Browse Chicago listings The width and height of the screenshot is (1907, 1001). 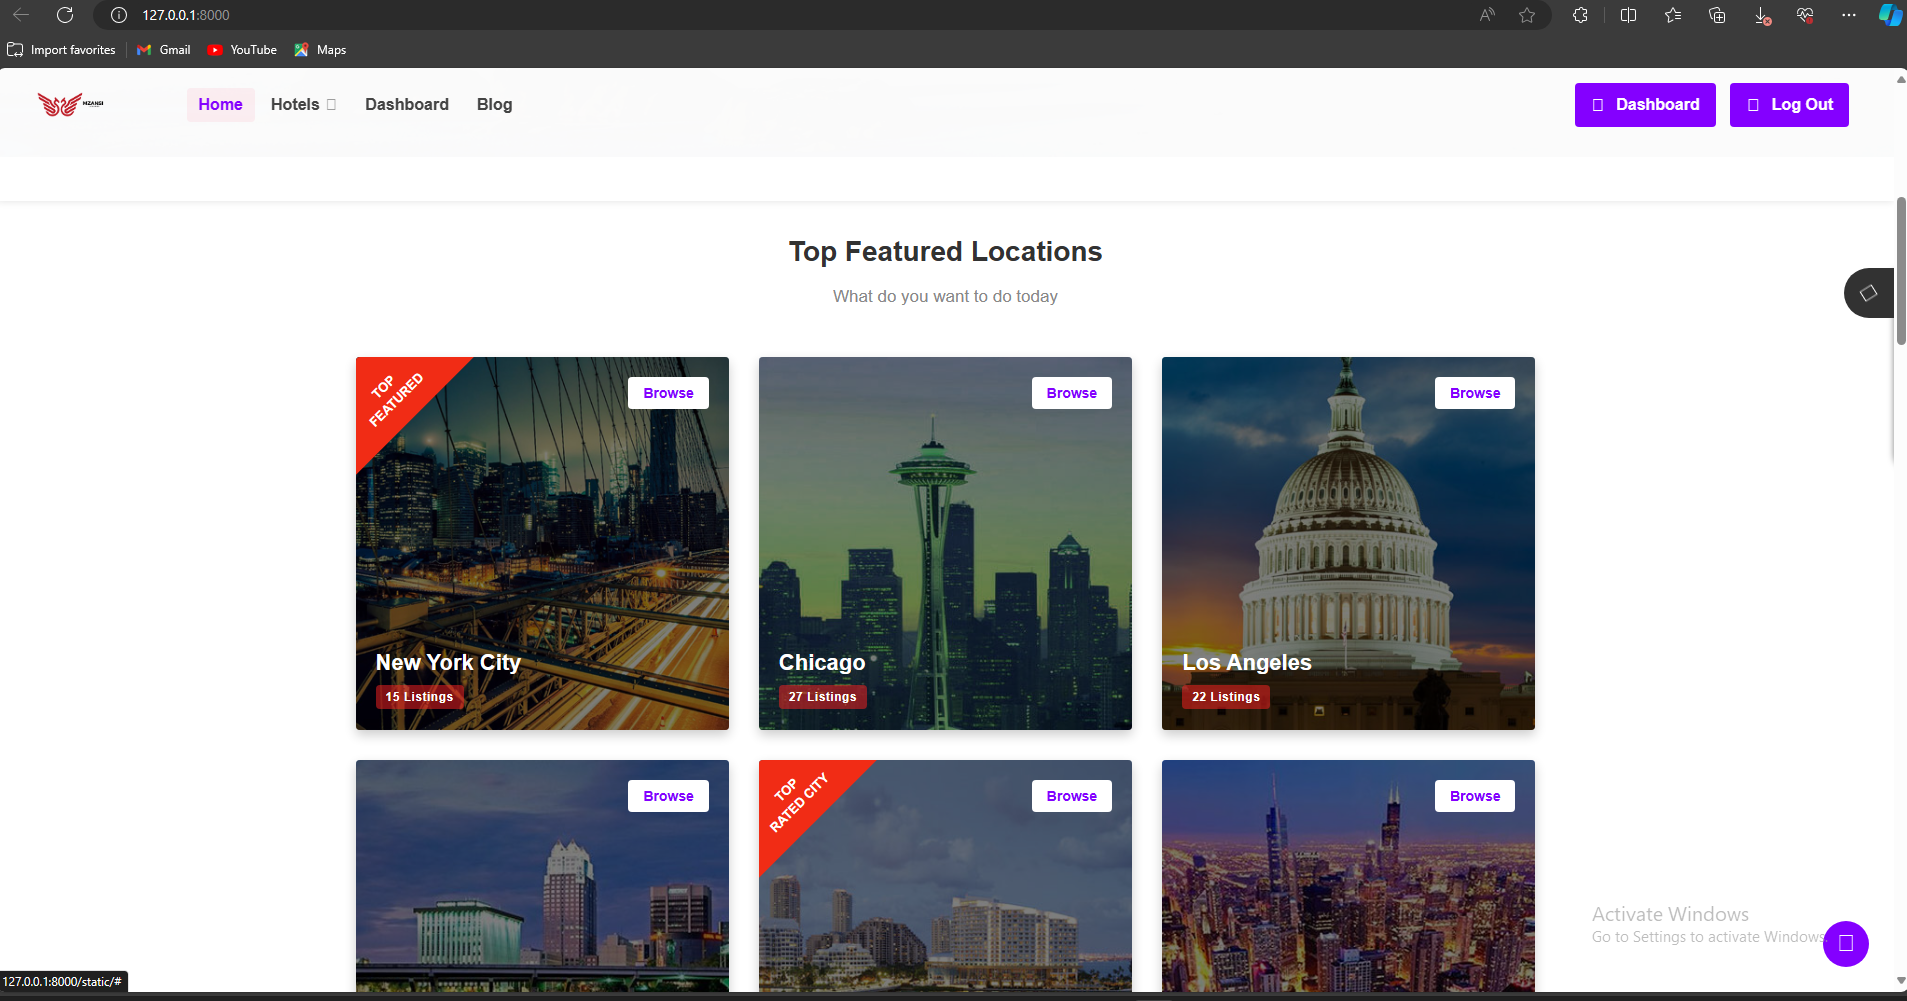tap(1071, 393)
